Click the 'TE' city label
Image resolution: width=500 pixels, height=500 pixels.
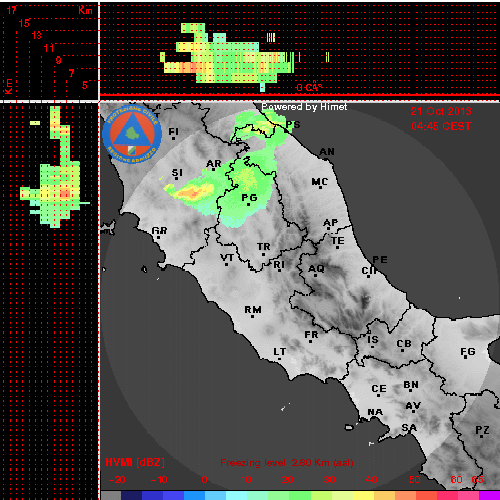pos(338,240)
